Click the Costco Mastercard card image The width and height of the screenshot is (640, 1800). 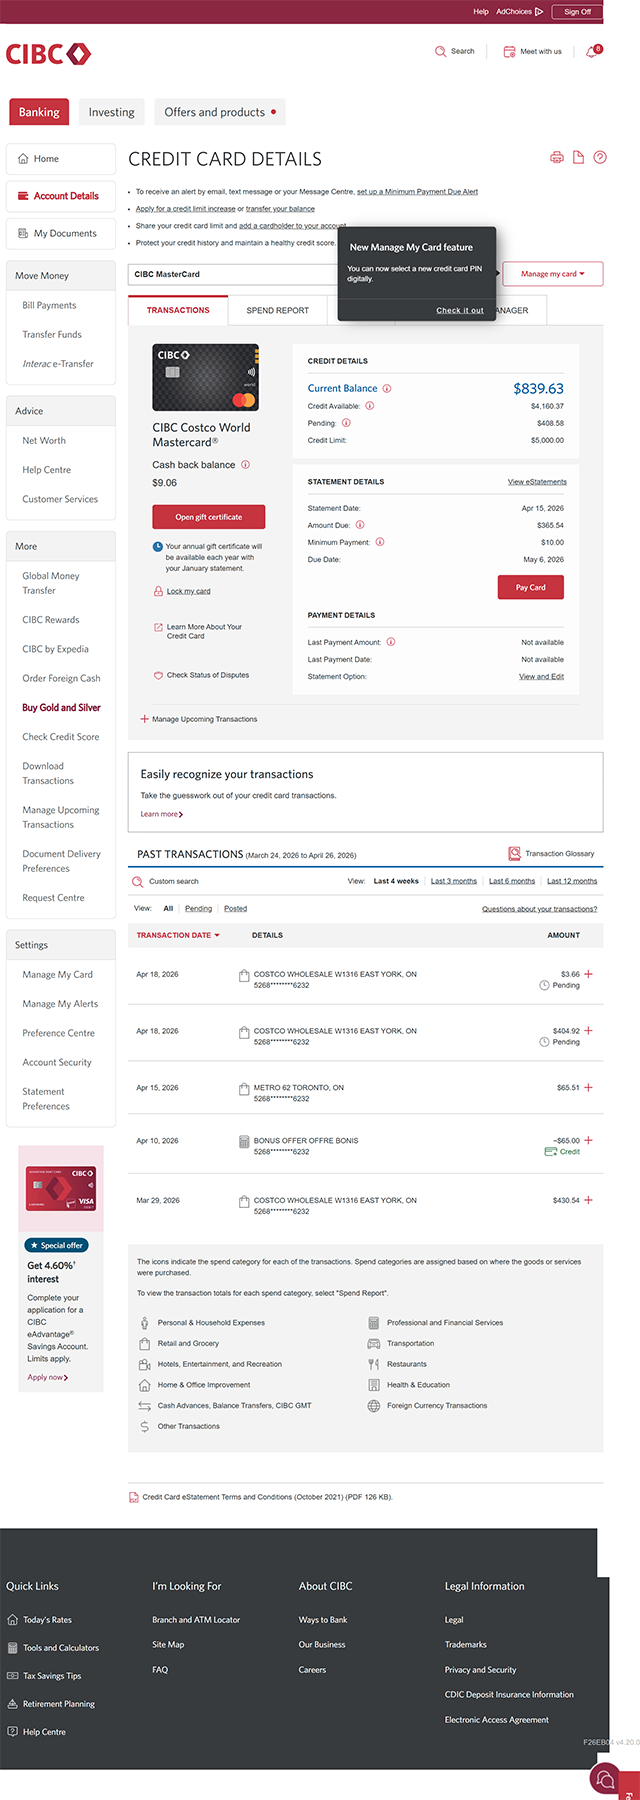point(205,377)
